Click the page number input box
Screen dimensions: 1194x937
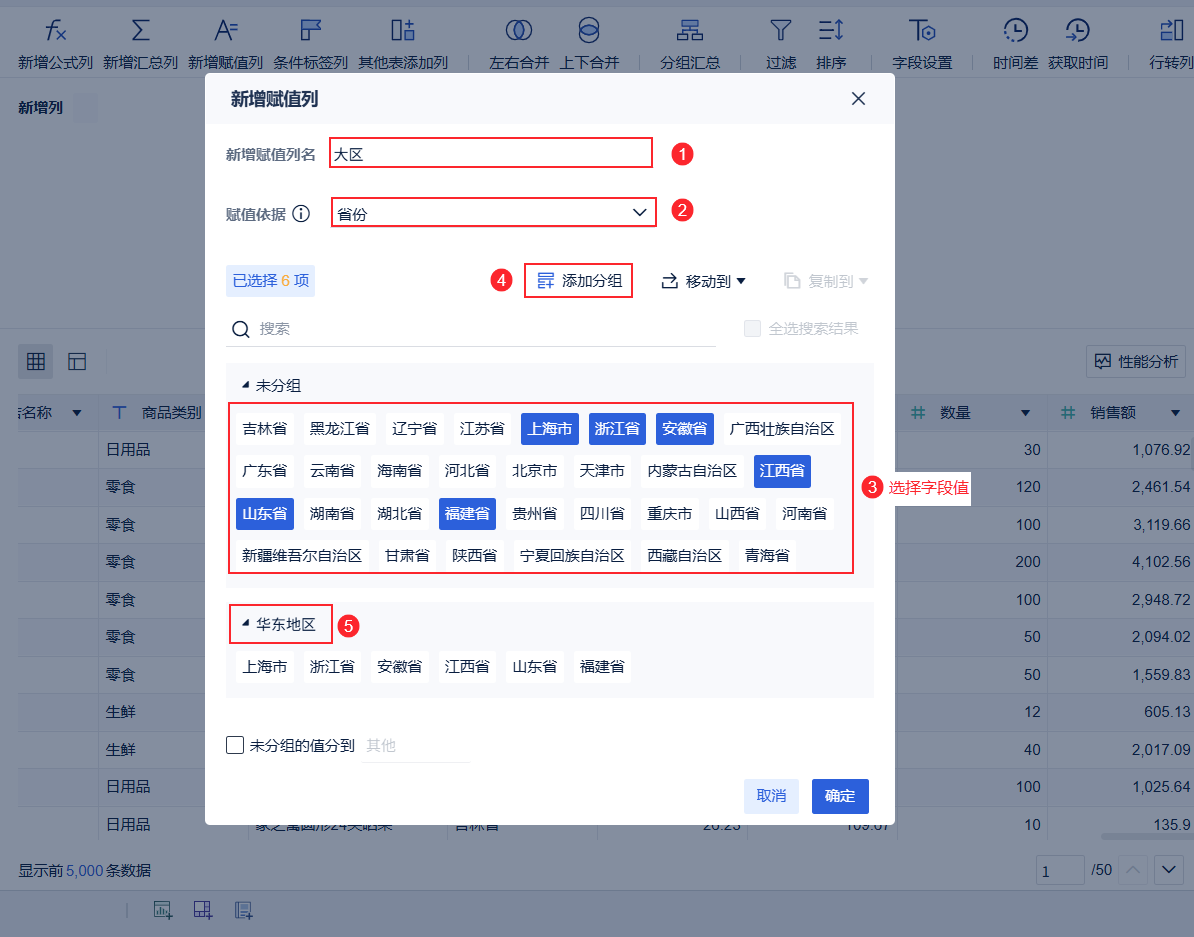pyautogui.click(x=1060, y=870)
